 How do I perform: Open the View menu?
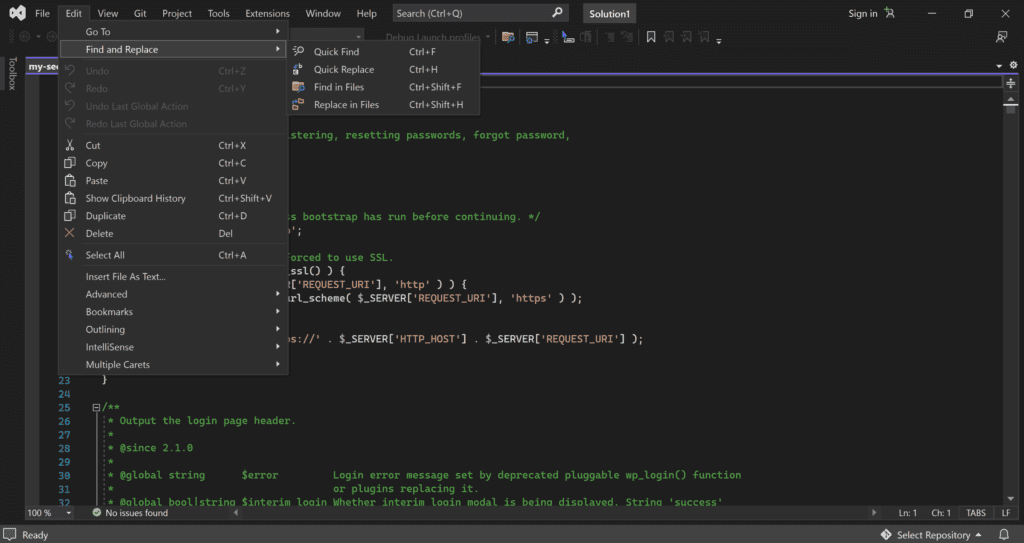click(108, 13)
